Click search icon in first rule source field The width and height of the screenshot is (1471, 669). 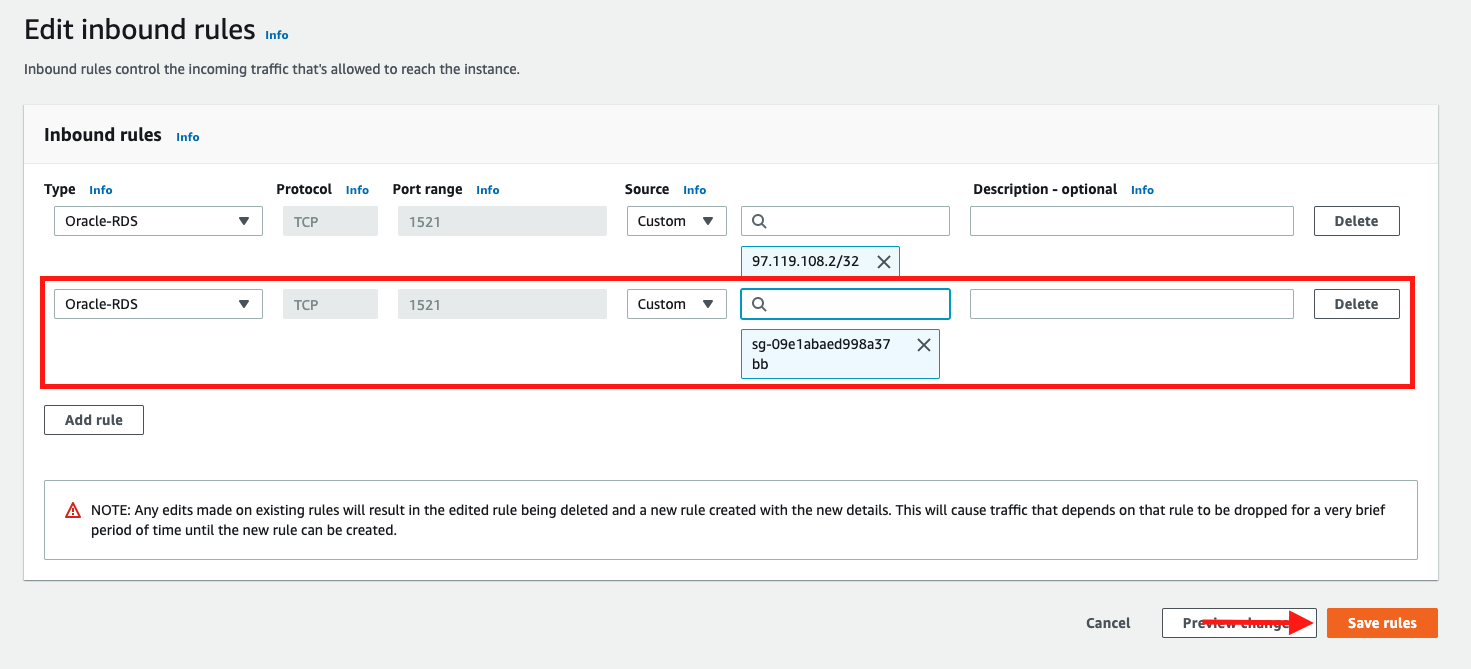tap(760, 221)
